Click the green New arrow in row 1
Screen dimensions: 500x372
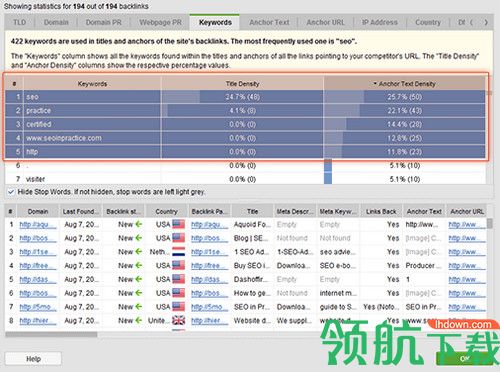[x=139, y=224]
